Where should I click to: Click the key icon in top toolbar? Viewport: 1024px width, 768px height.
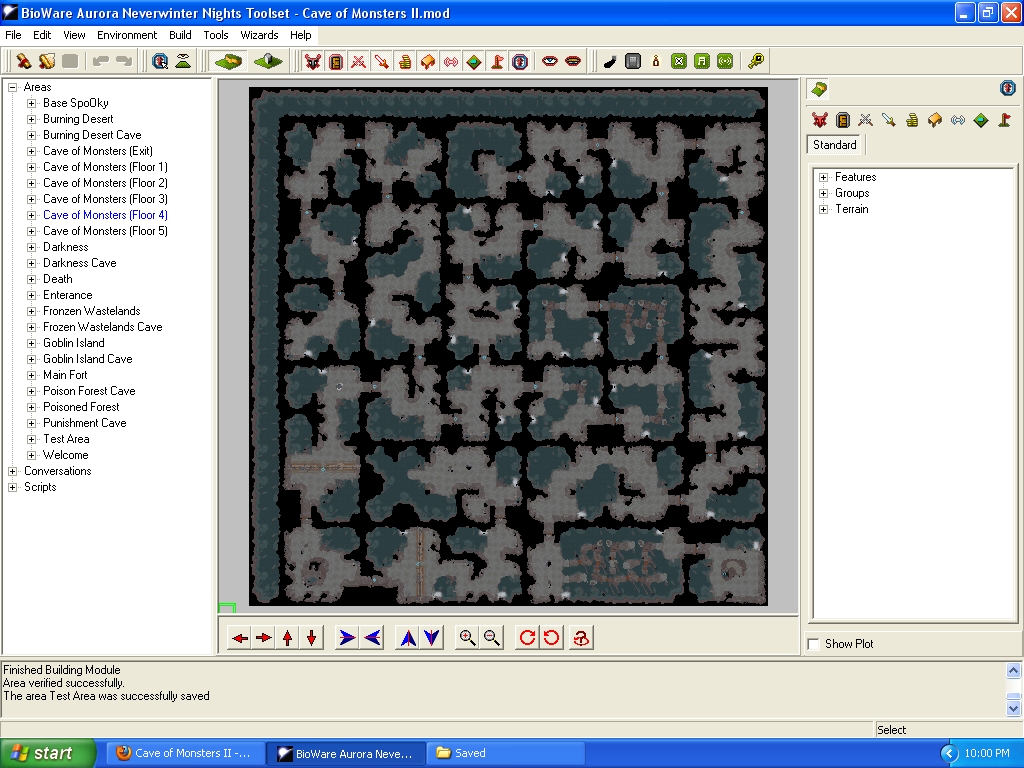click(756, 61)
